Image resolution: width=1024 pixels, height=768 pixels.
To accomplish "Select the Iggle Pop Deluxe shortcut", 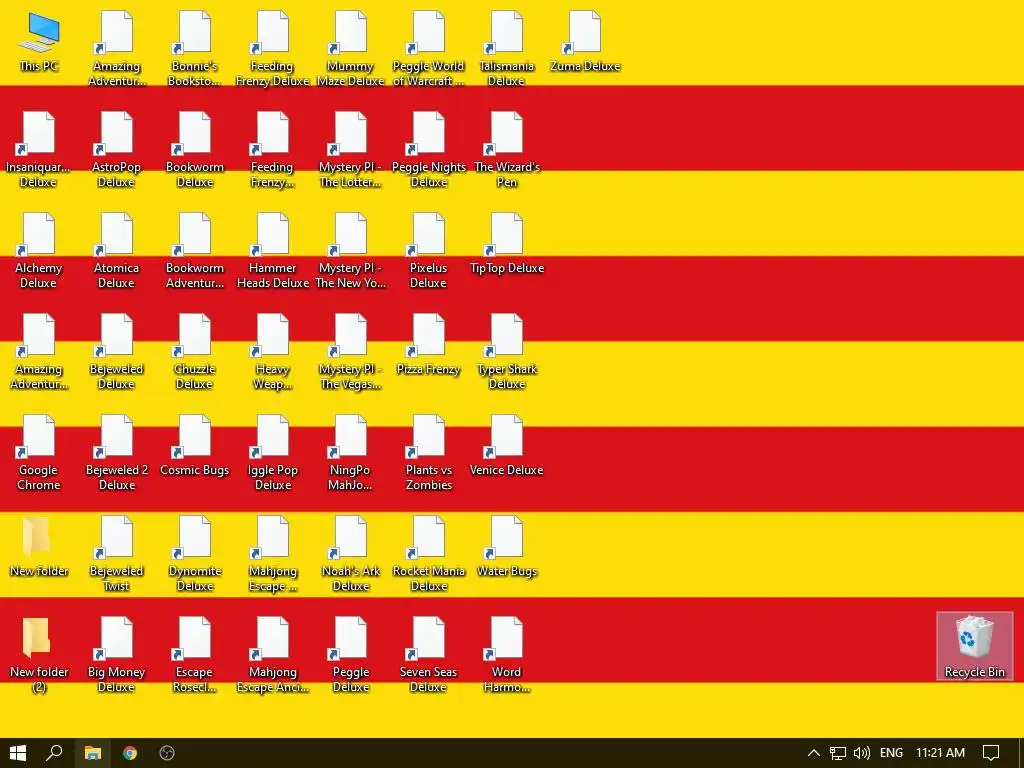I will [272, 453].
